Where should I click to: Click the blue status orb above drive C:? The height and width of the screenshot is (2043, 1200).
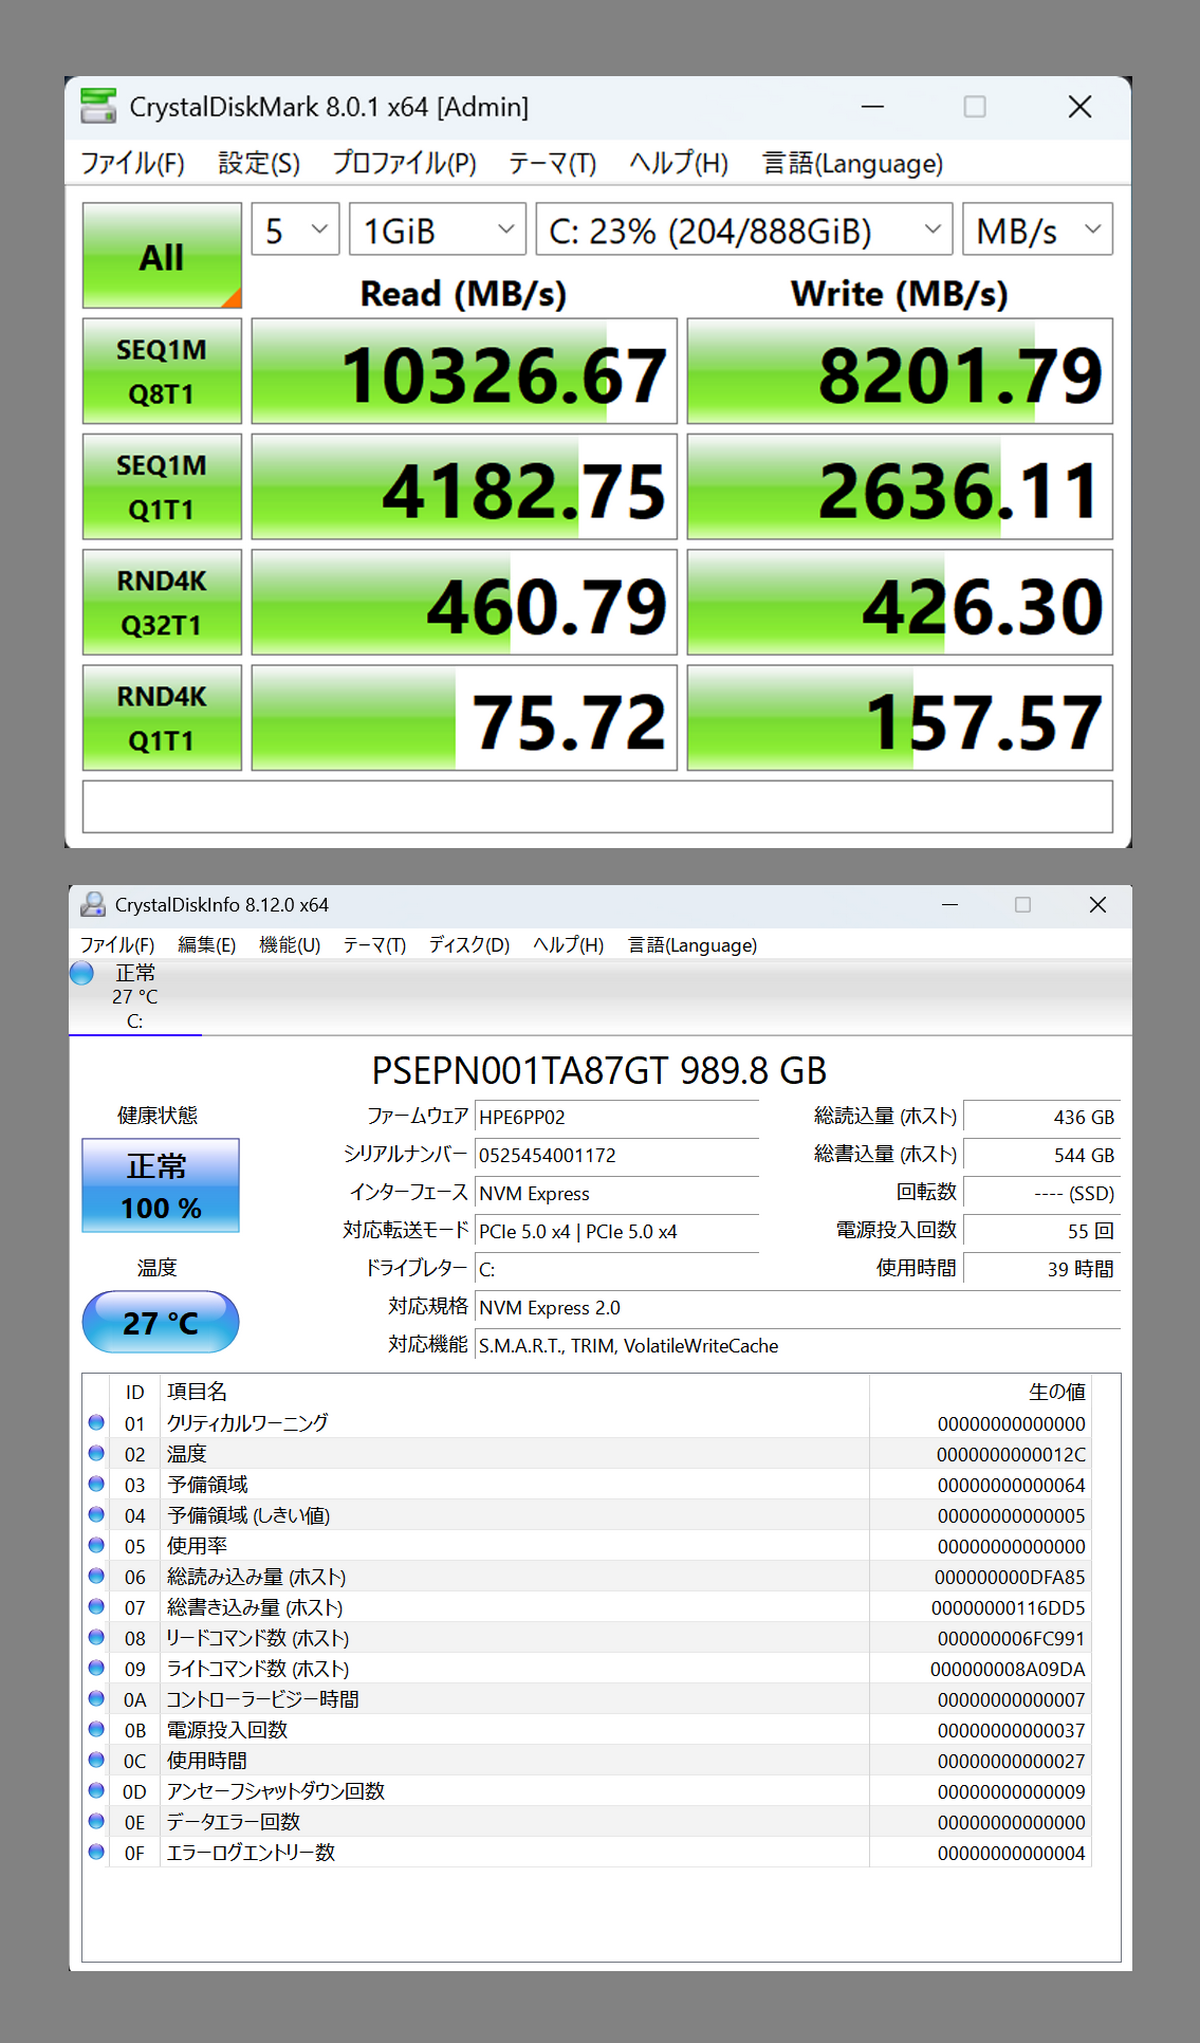[x=82, y=973]
